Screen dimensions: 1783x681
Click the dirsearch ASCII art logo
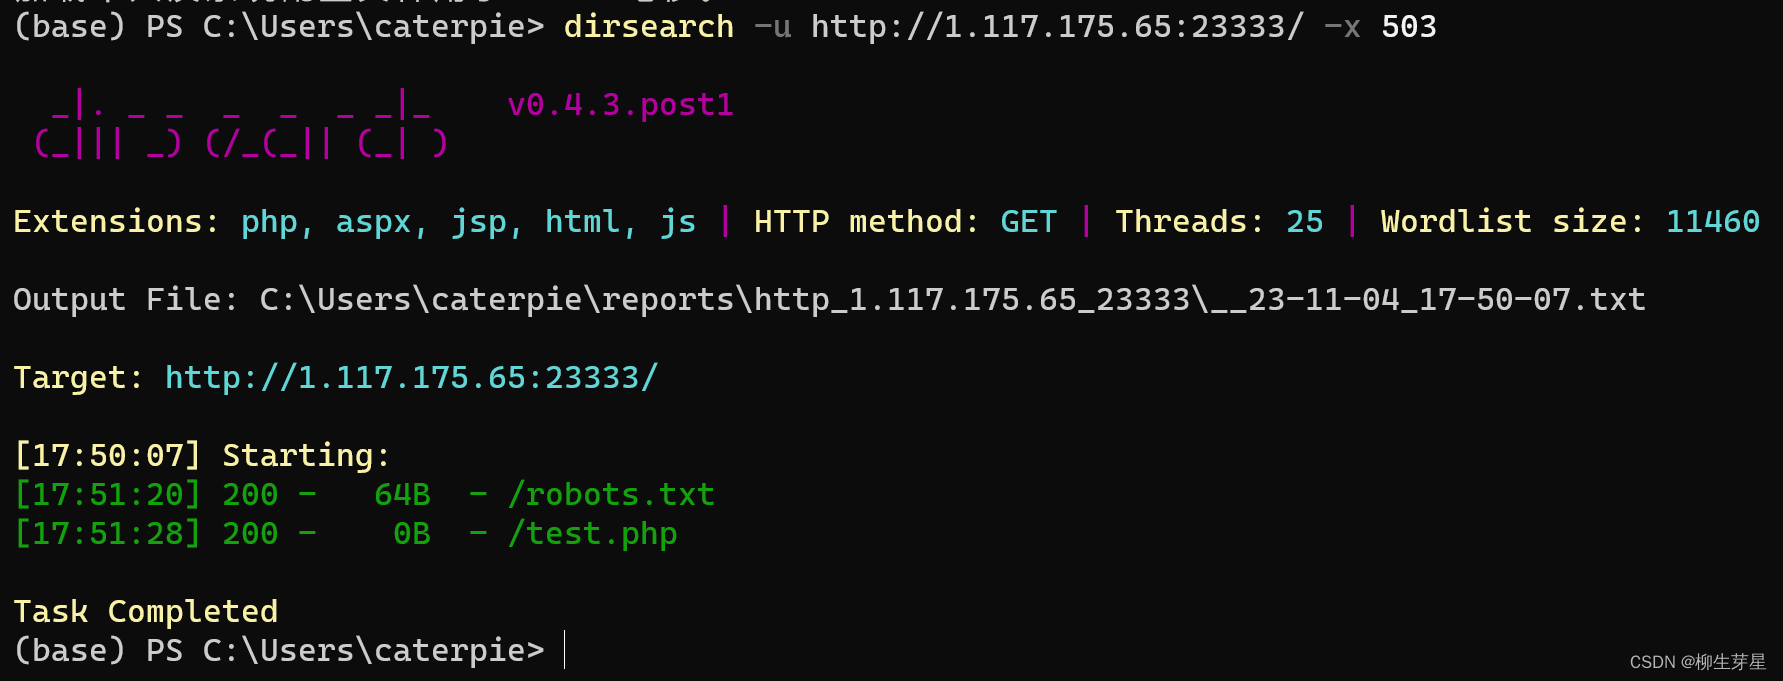coord(241,125)
